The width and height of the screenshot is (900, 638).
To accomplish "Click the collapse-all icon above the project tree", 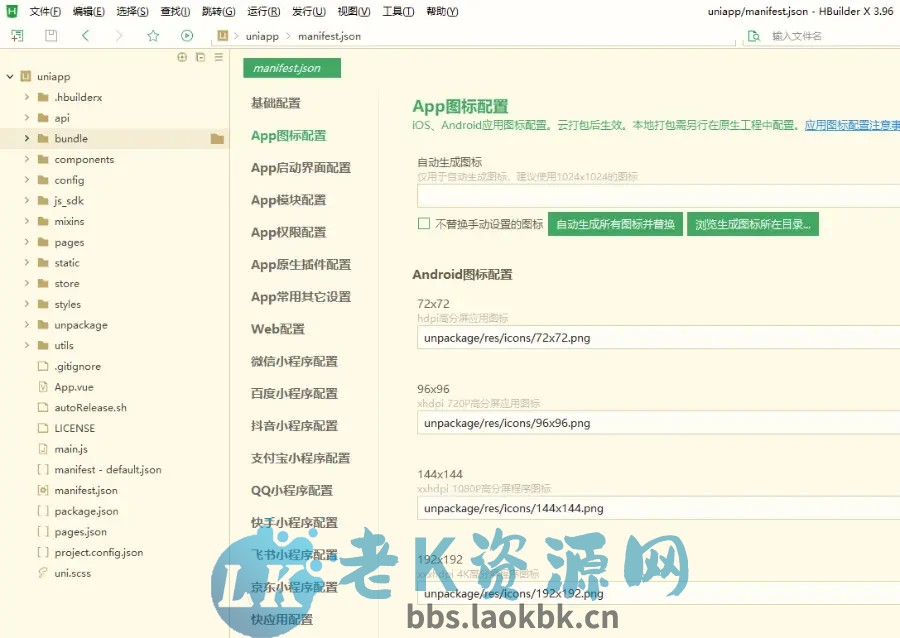I will [x=199, y=57].
